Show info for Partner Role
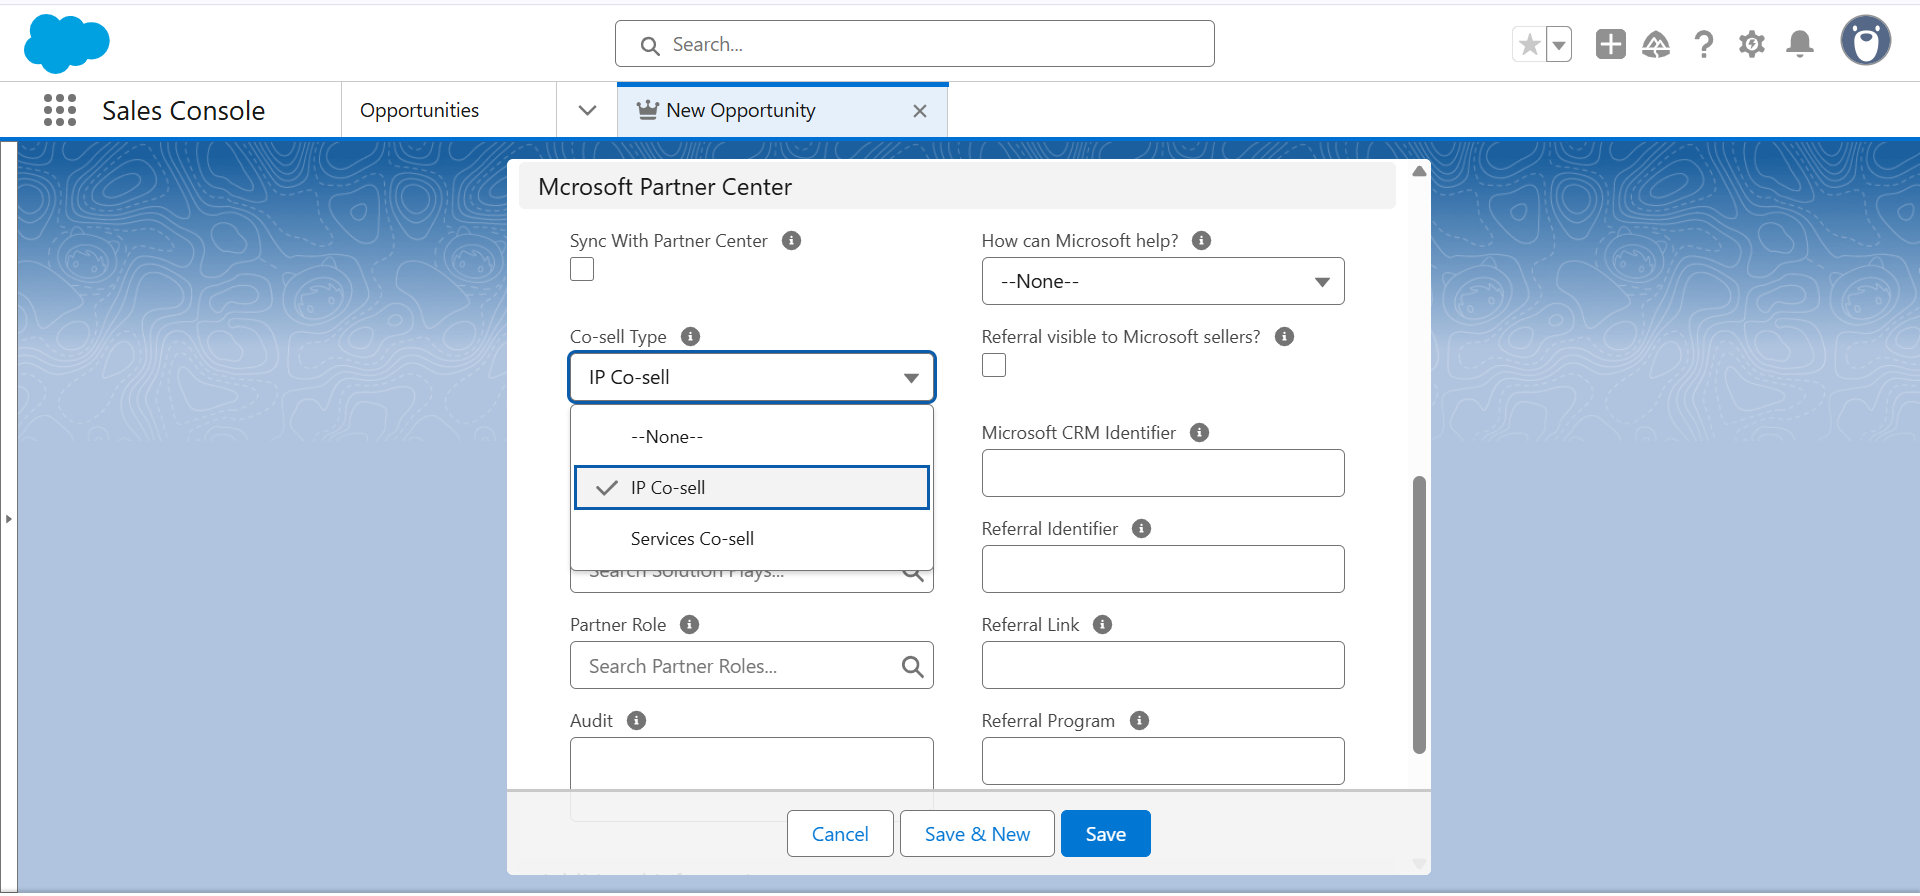 (690, 625)
